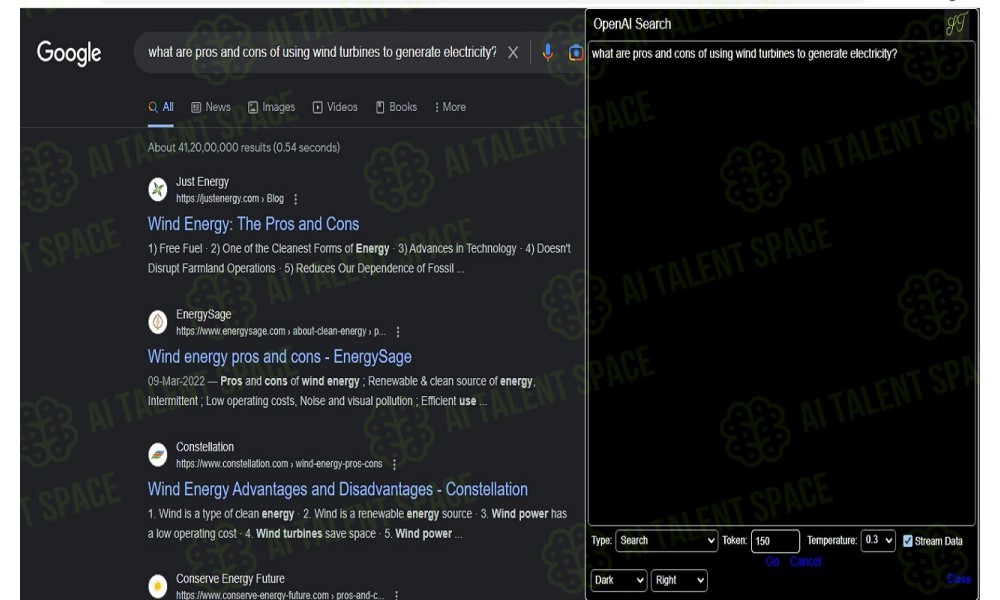Switch to the Videos tab

coord(335,107)
